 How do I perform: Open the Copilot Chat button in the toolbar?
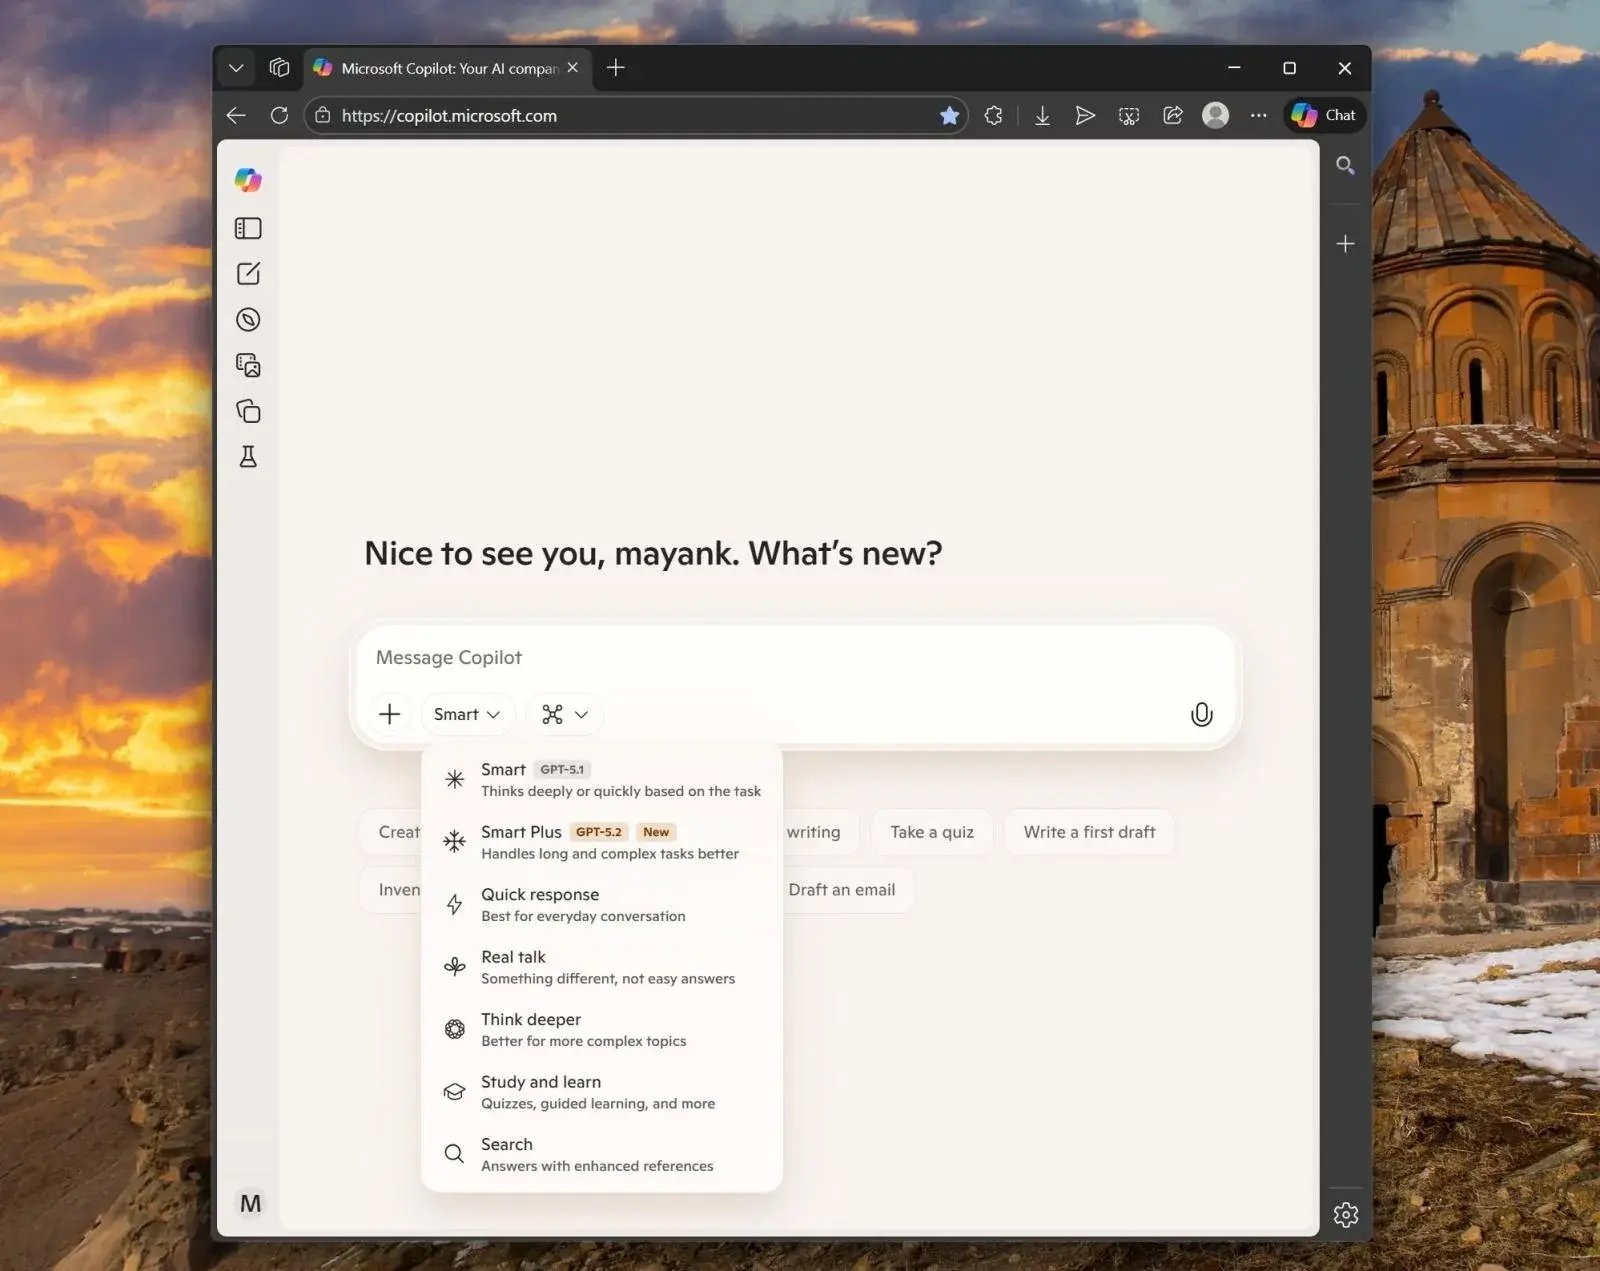click(1324, 115)
